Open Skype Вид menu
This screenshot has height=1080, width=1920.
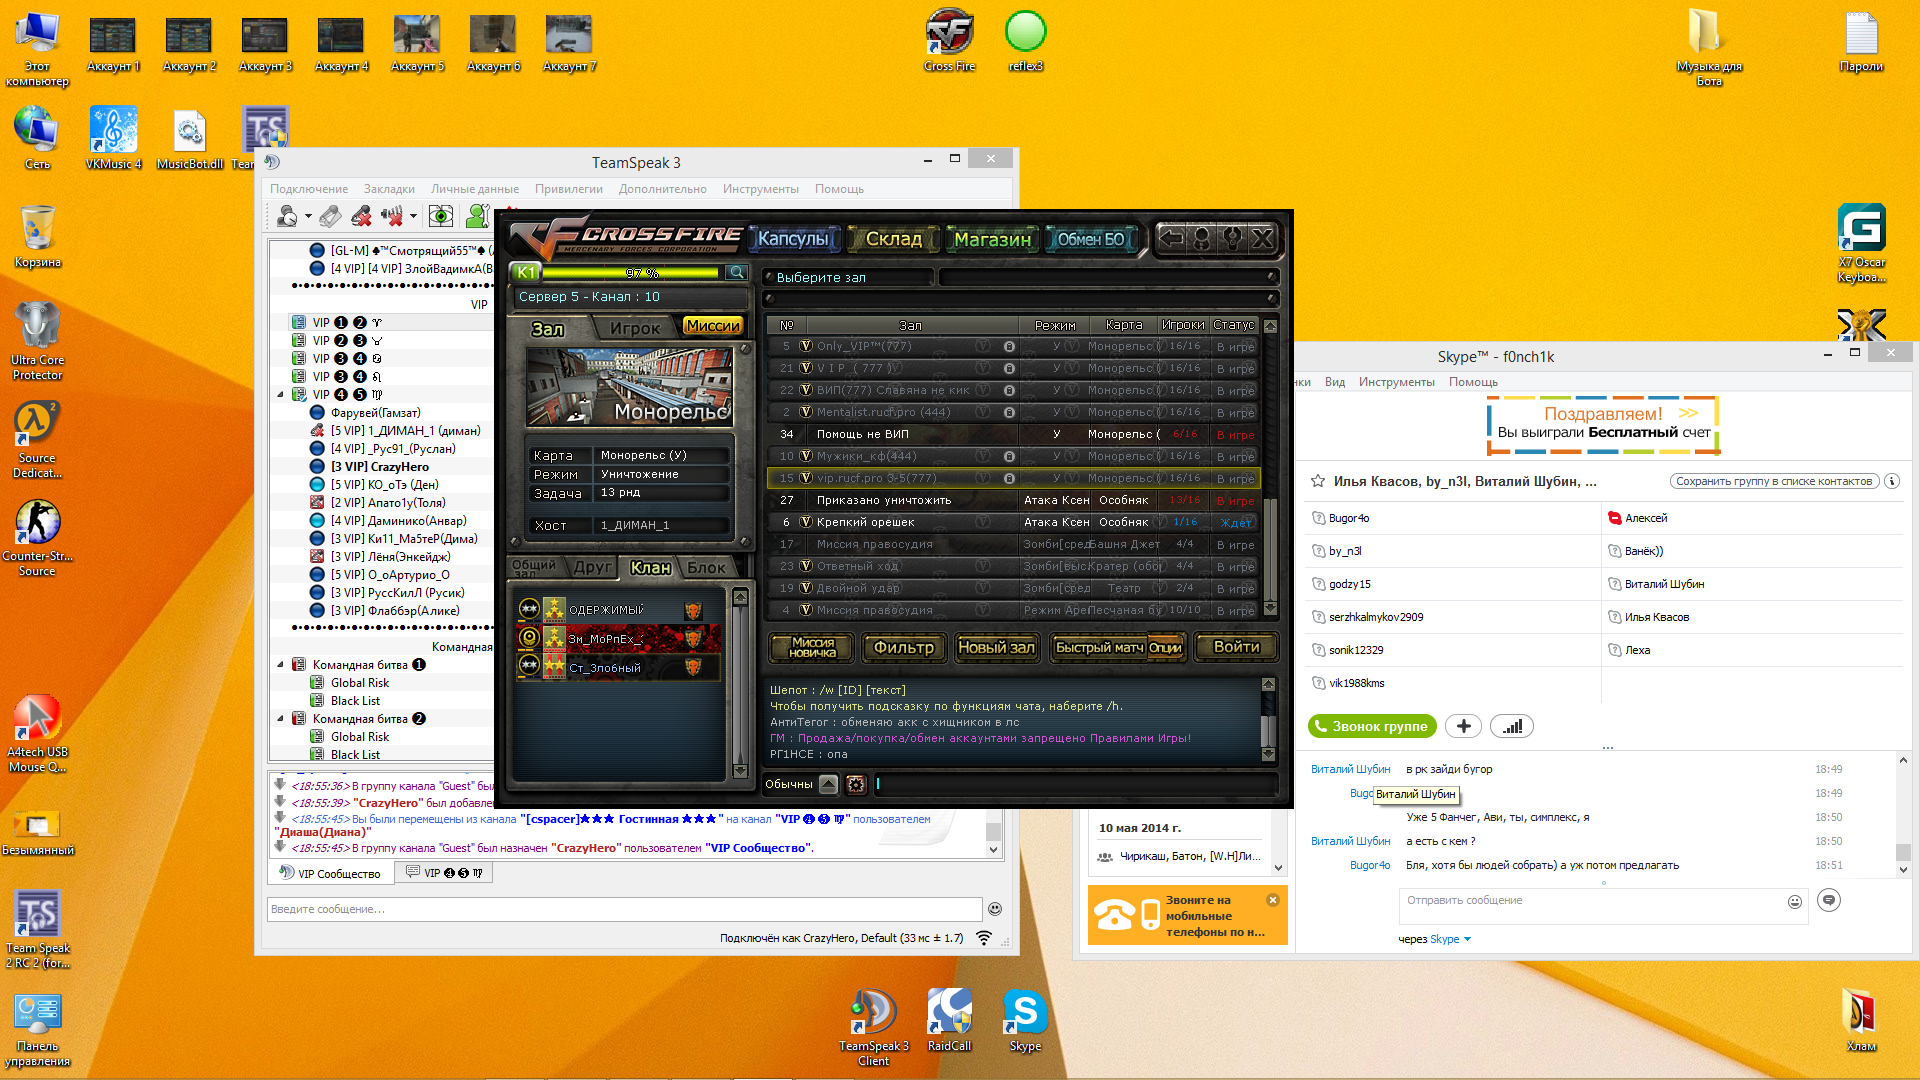pos(1335,382)
